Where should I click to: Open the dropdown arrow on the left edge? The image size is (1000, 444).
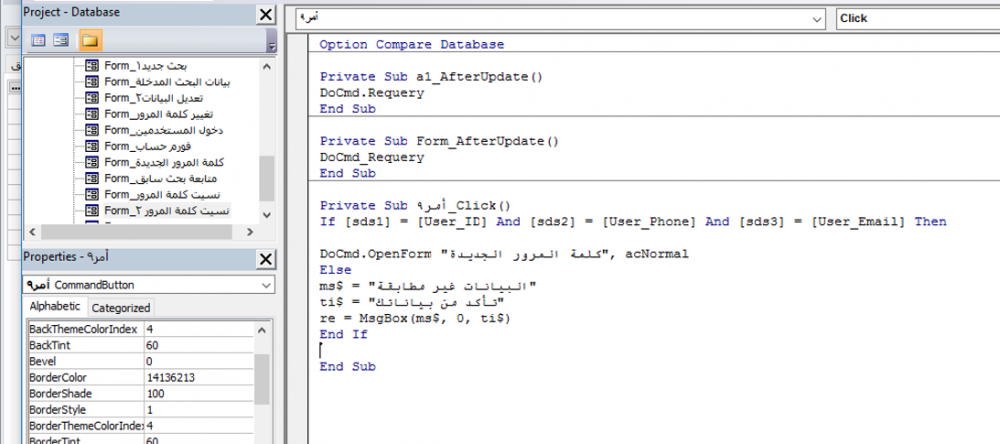[x=14, y=38]
